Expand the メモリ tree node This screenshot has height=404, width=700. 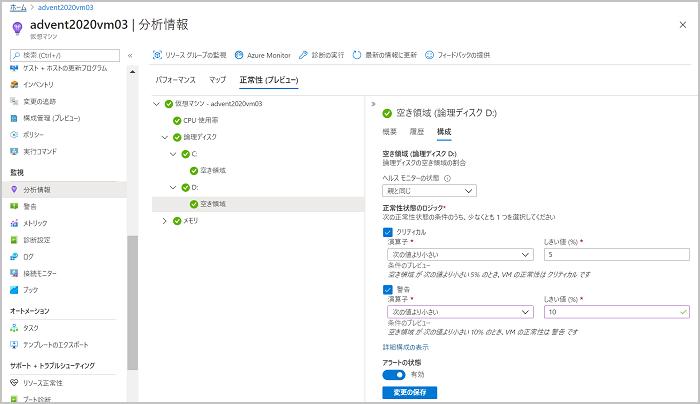pyautogui.click(x=165, y=221)
